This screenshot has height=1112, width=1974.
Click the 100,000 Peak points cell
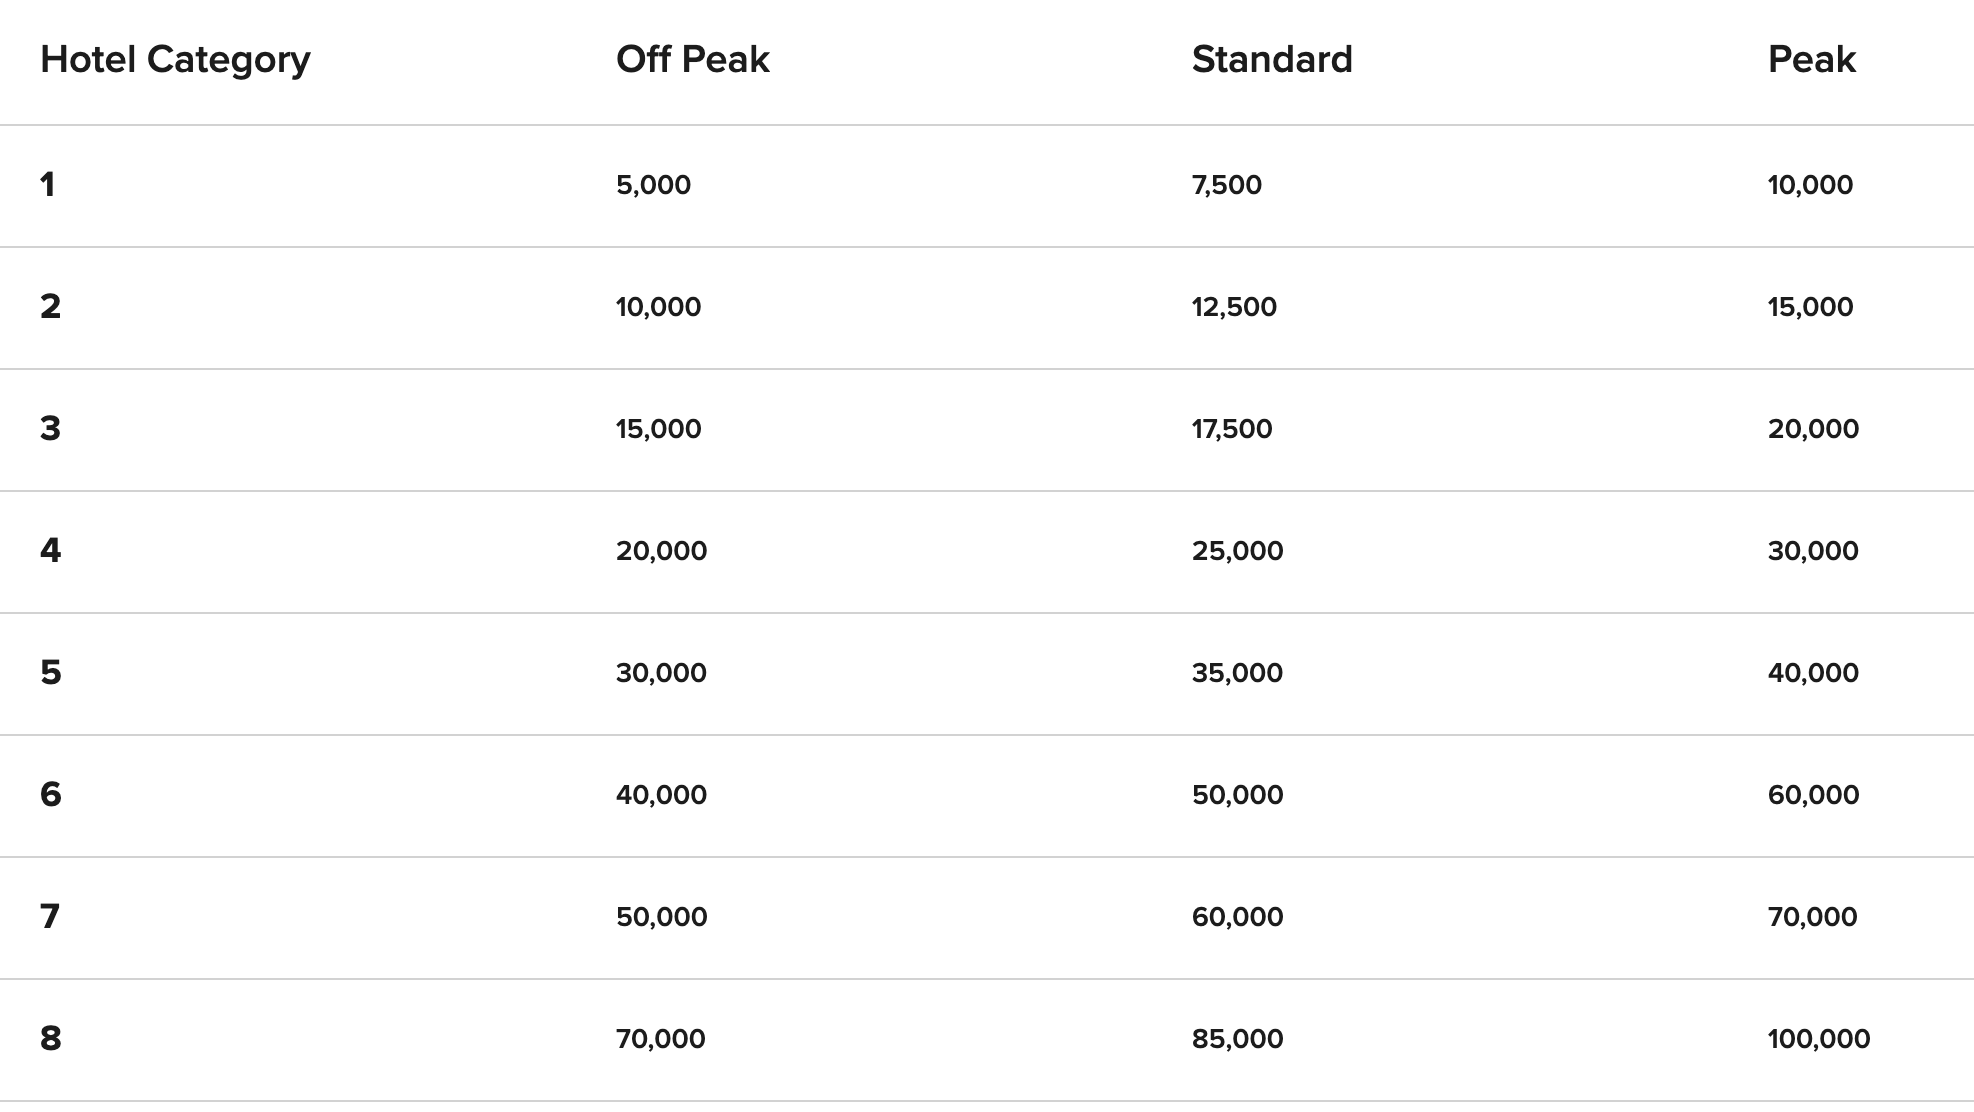[1818, 1039]
